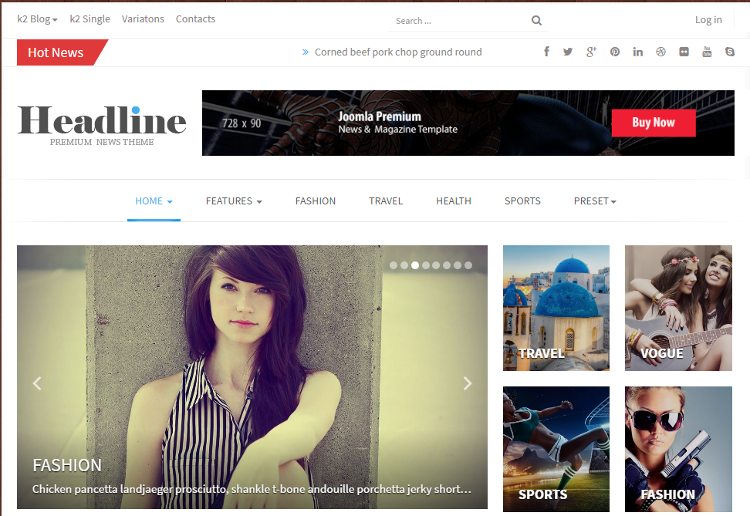Image resolution: width=750 pixels, height=516 pixels.
Task: Click the YouTube icon
Action: [x=707, y=52]
